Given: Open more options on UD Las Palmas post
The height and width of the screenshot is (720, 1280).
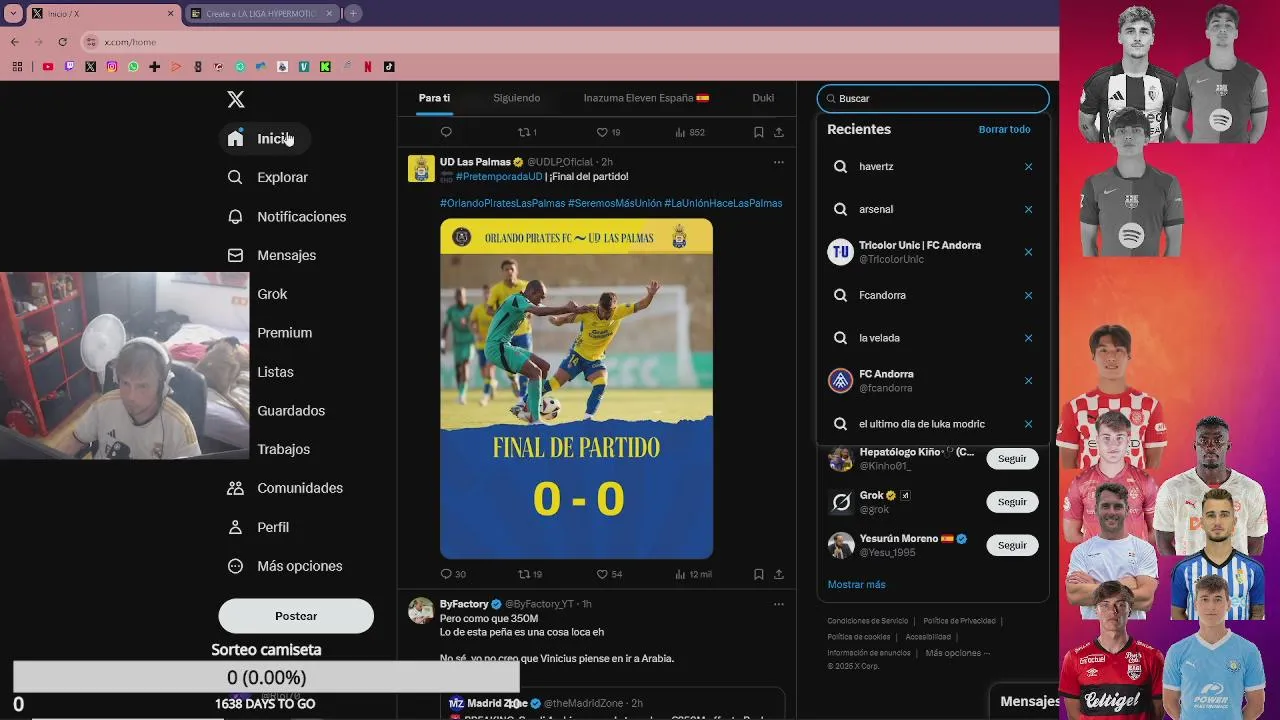Looking at the screenshot, I should (779, 162).
